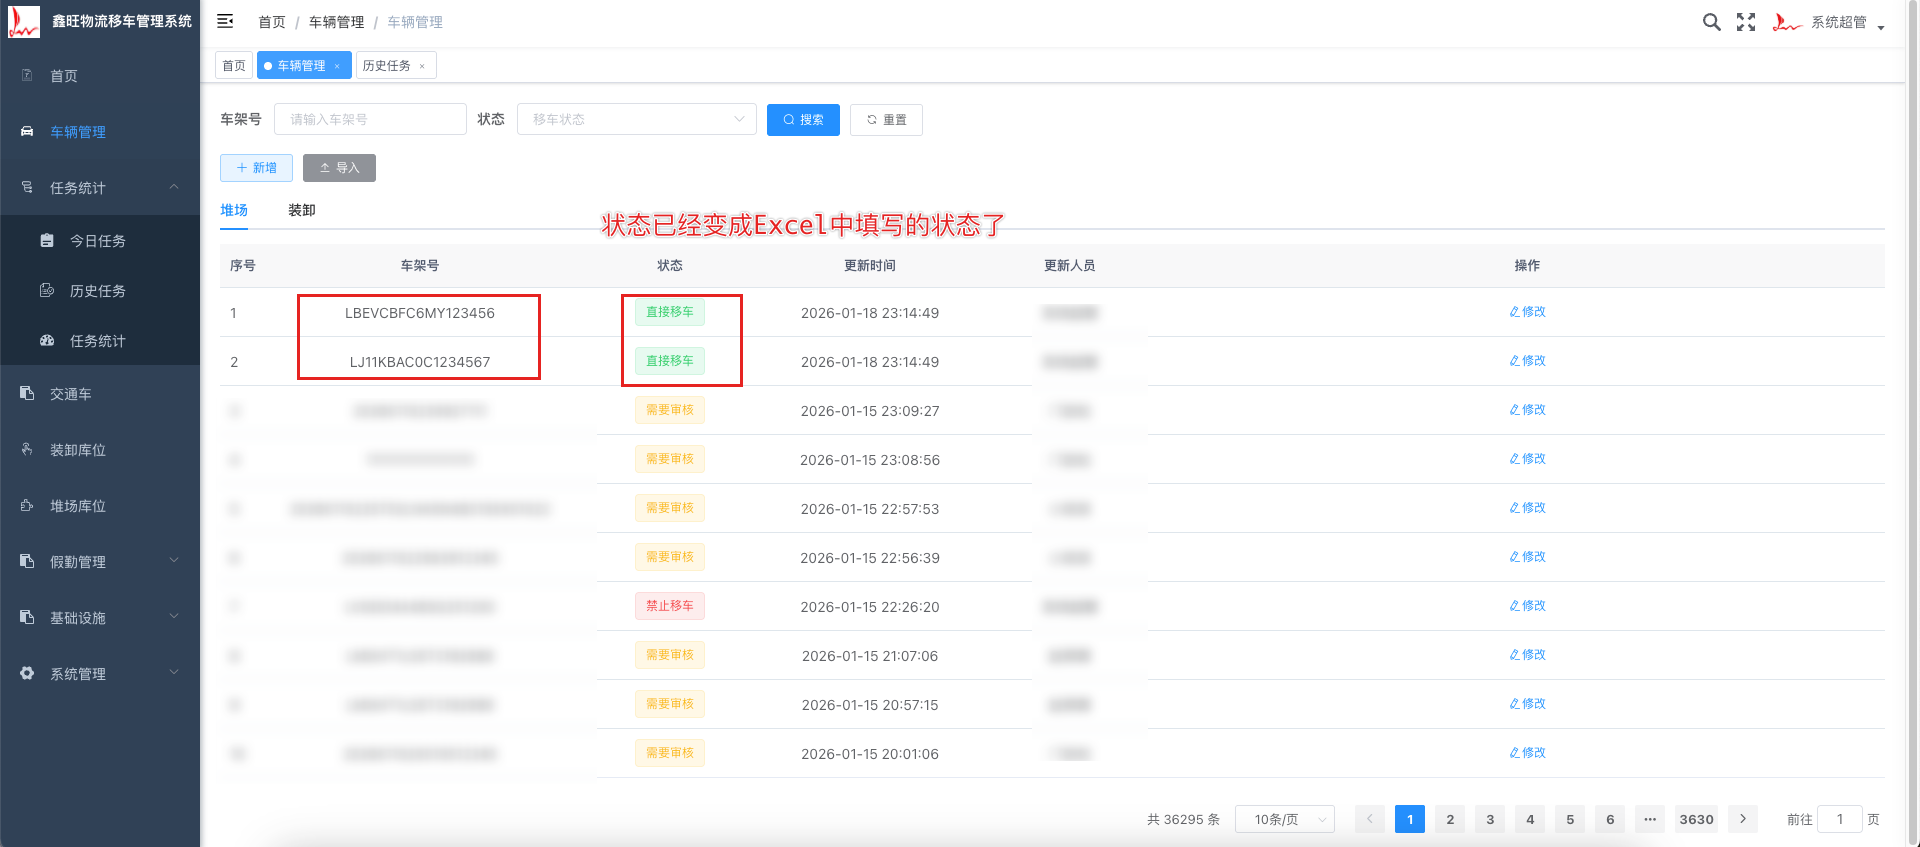
Task: Open 历史任务 in the sidebar
Action: coord(100,291)
